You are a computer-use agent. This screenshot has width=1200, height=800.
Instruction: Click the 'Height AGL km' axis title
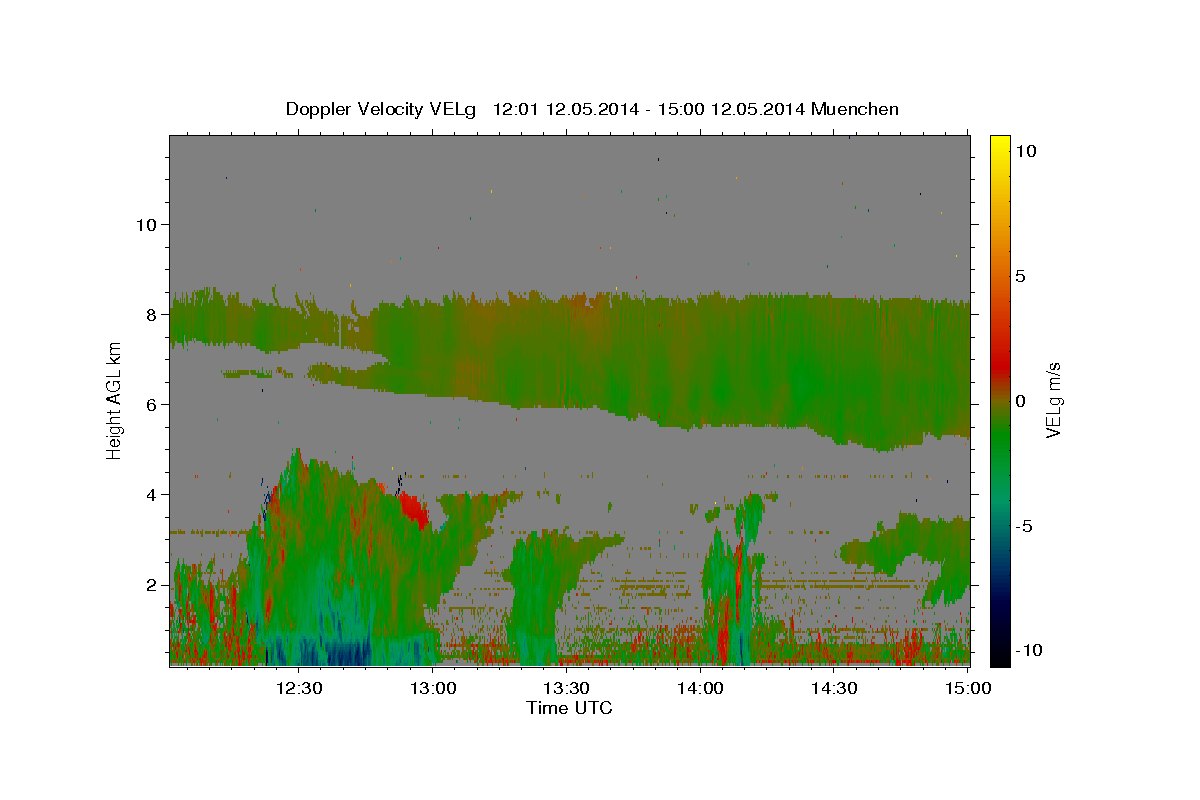coord(115,400)
